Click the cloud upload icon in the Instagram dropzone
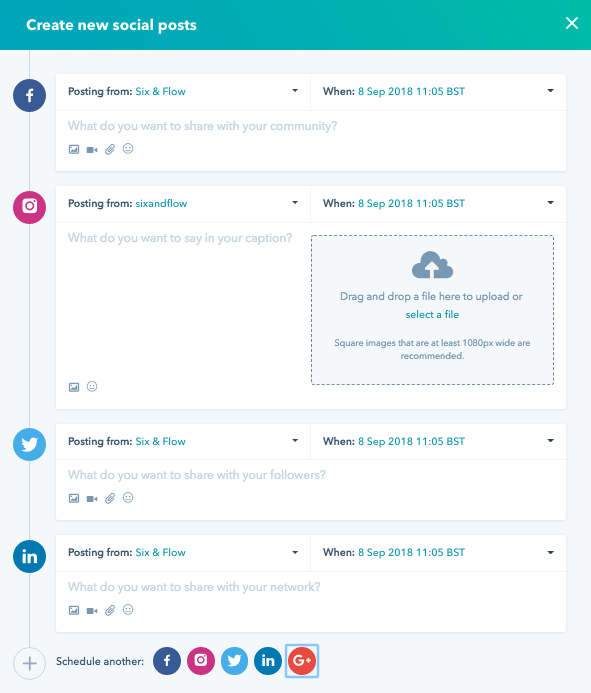The image size is (591, 693). 432,265
